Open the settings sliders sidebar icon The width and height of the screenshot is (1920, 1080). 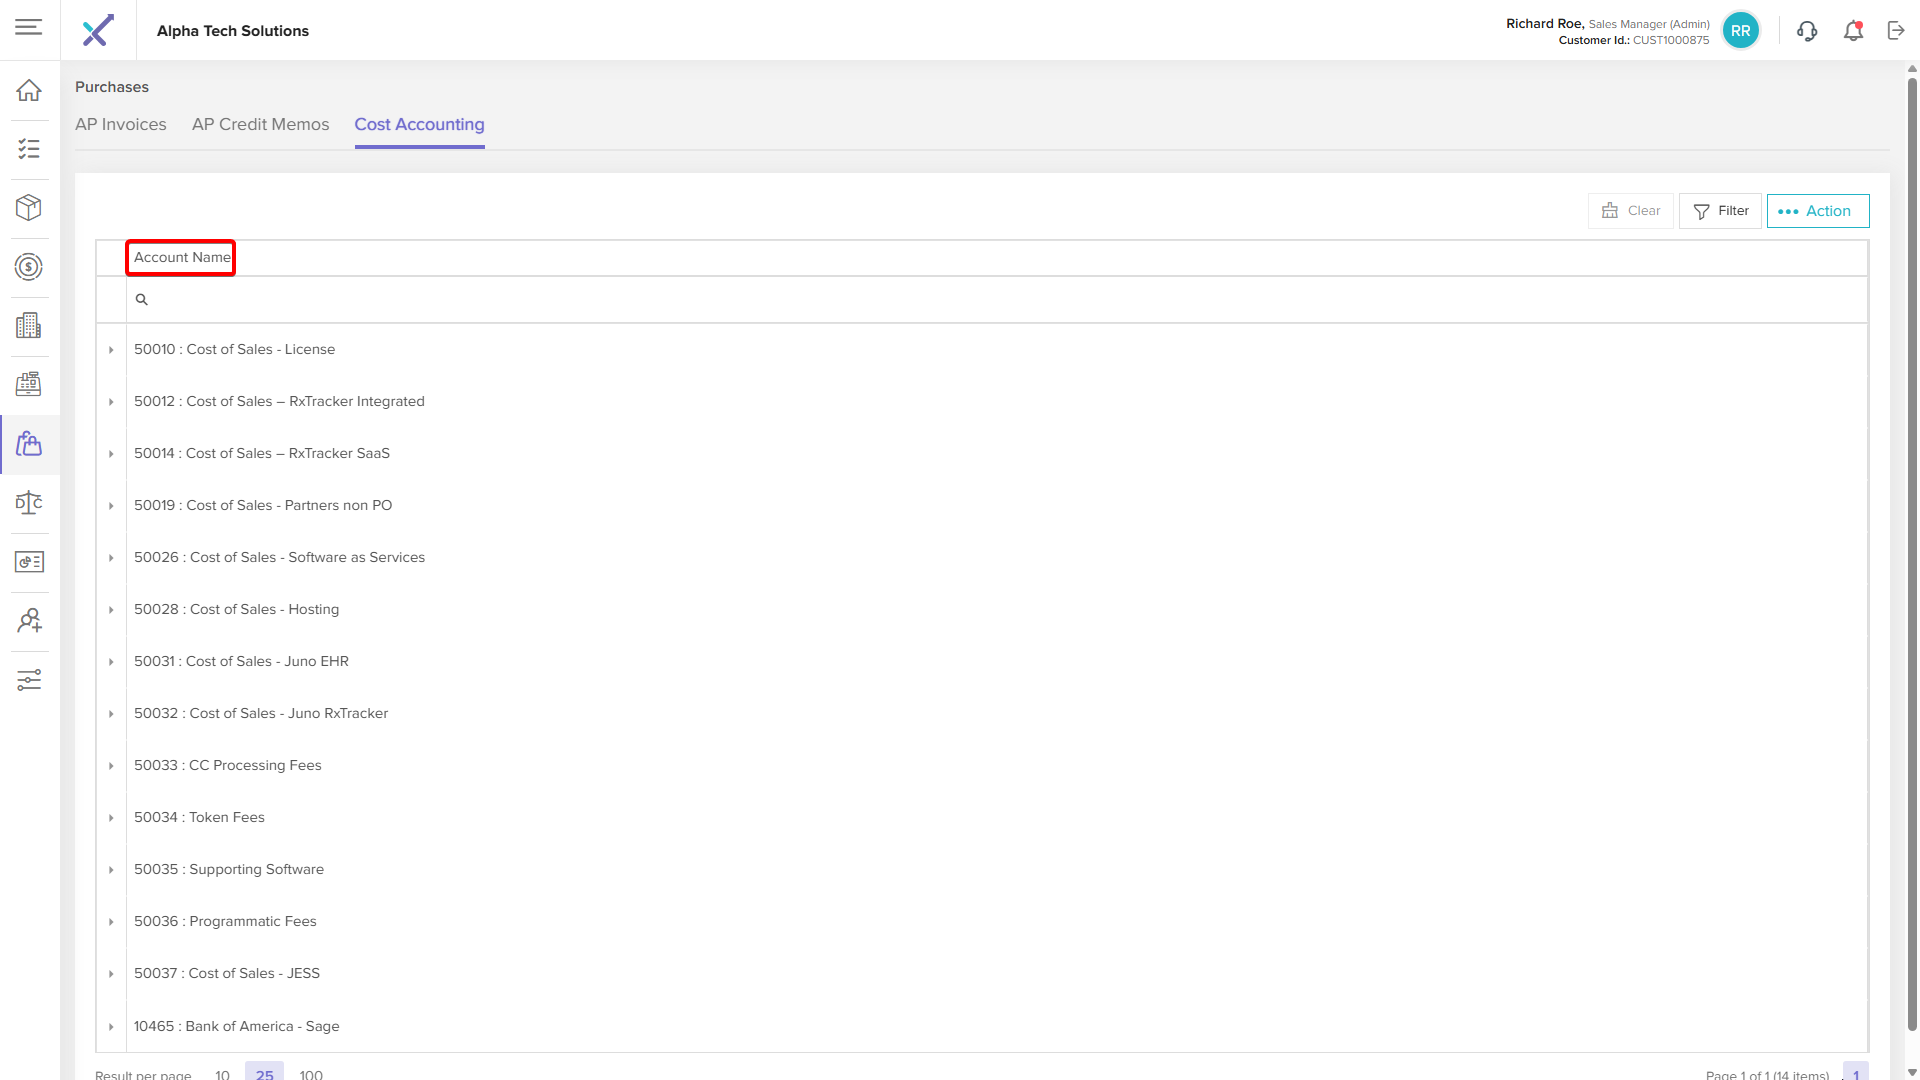pyautogui.click(x=29, y=680)
